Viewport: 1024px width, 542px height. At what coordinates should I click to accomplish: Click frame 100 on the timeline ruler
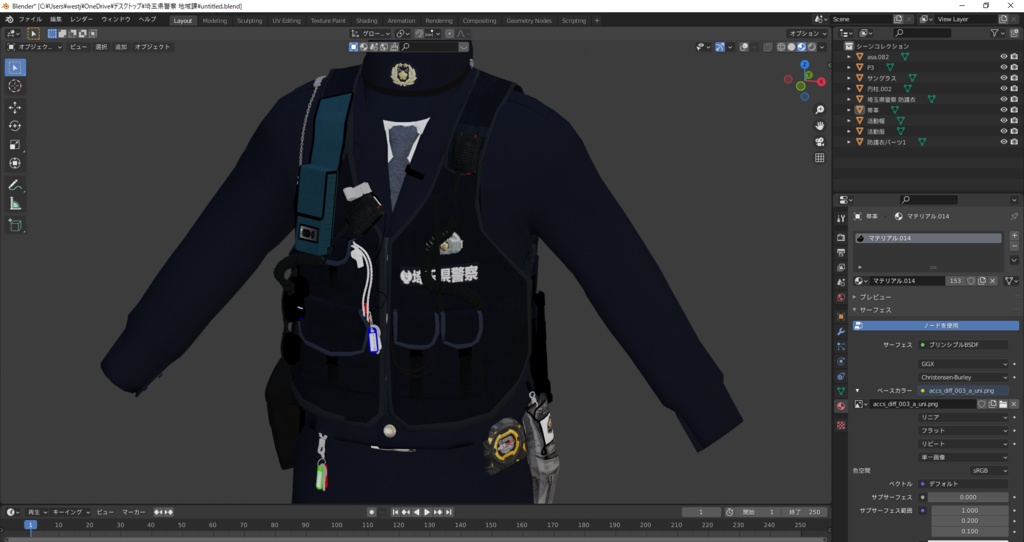coord(336,524)
